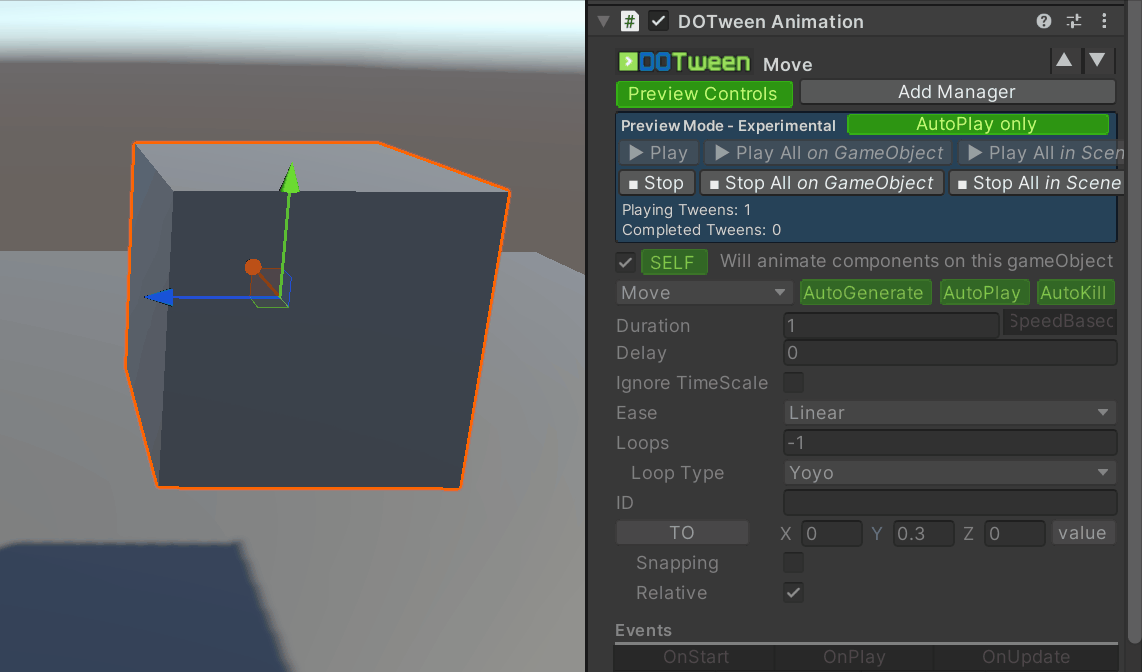Click the Completed Tweens: 0 text

(x=701, y=230)
